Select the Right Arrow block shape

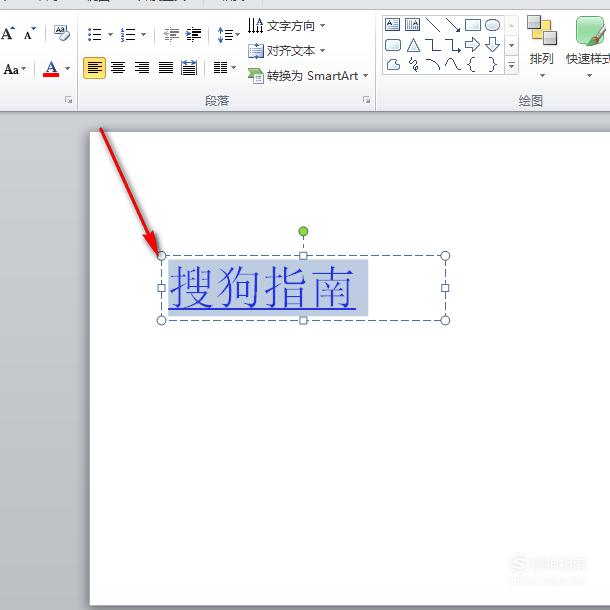pyautogui.click(x=472, y=44)
